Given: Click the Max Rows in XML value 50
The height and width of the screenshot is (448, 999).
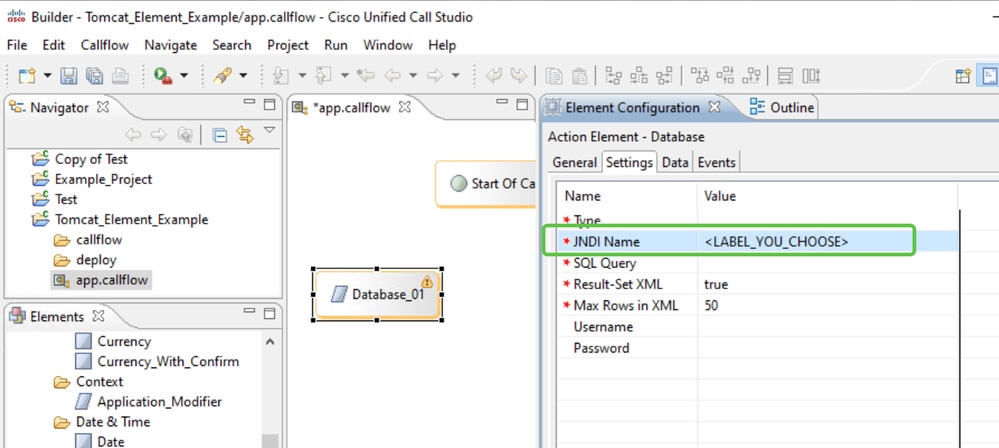Looking at the screenshot, I should 711,305.
